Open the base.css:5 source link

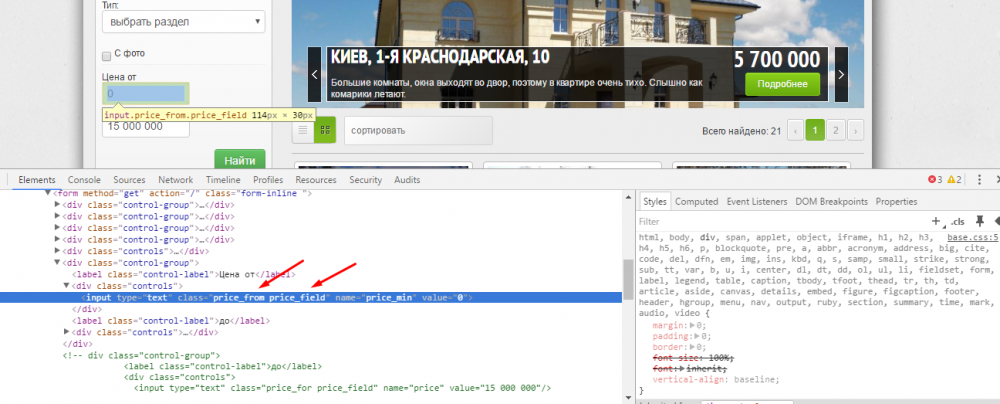(973, 237)
